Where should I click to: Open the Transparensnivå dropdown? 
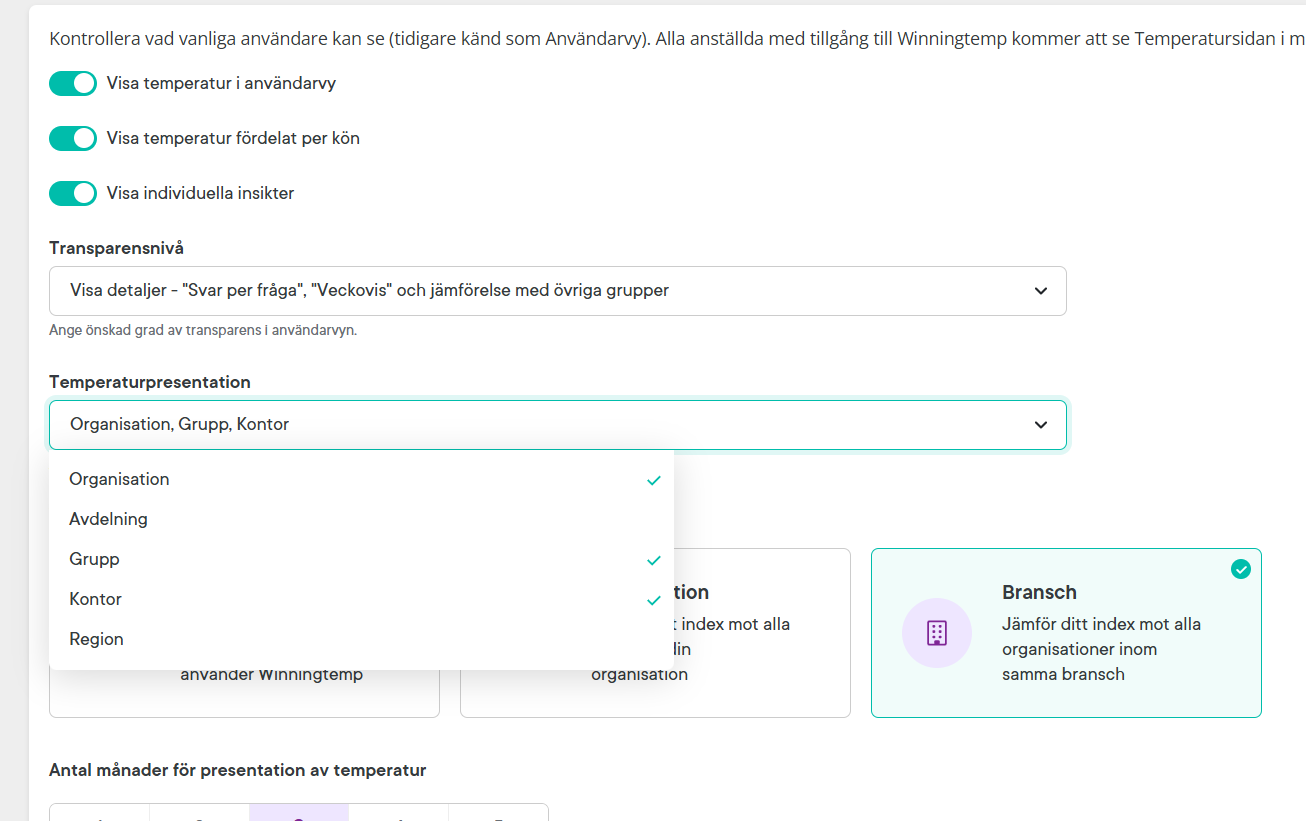click(x=557, y=291)
